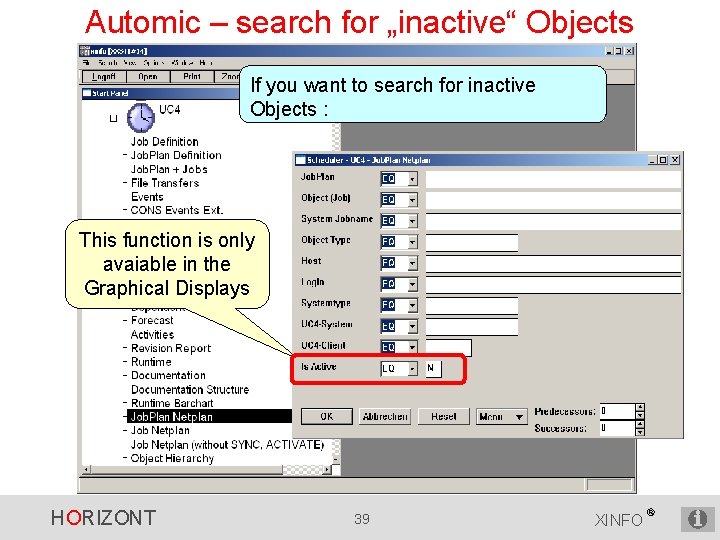
Task: Select Job Netplan in the tree
Action: [x=160, y=431]
